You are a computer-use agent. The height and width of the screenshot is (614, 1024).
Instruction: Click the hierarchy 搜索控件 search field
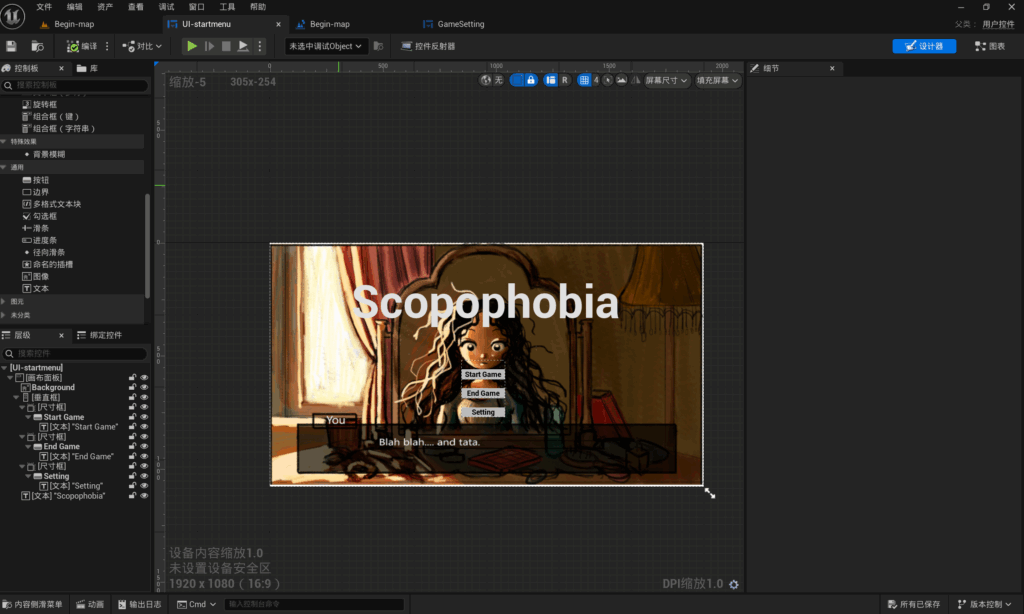coord(75,353)
